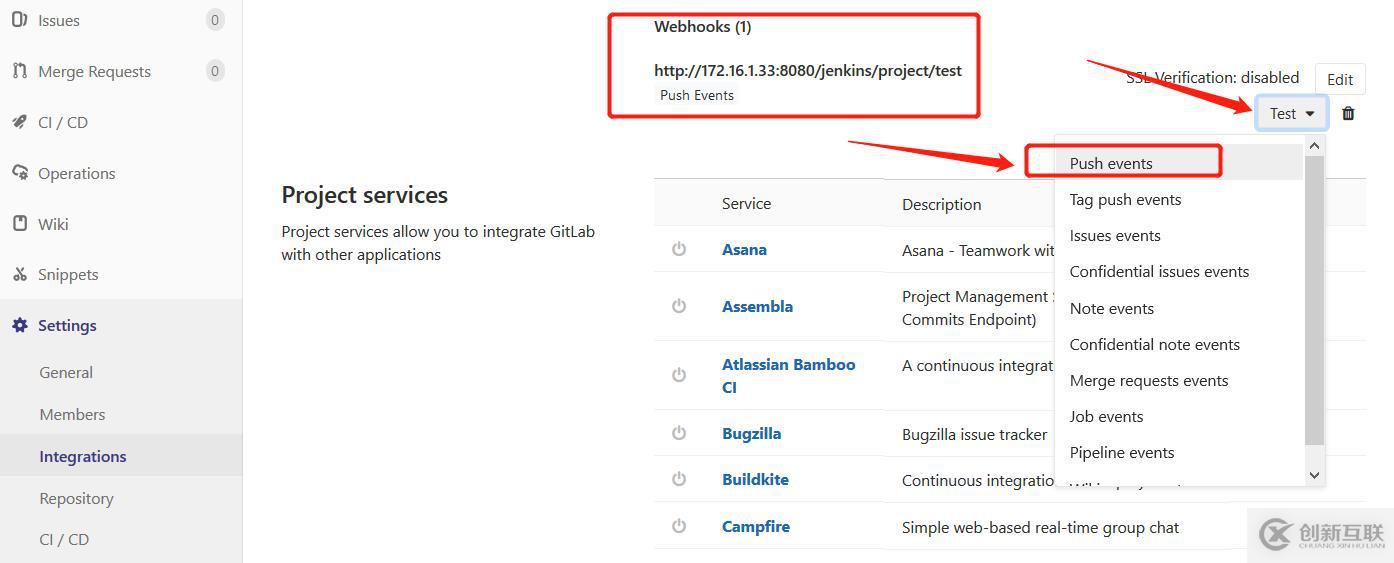The height and width of the screenshot is (563, 1394).
Task: Click the dropdown list scrollbar thumb
Action: click(x=1315, y=300)
